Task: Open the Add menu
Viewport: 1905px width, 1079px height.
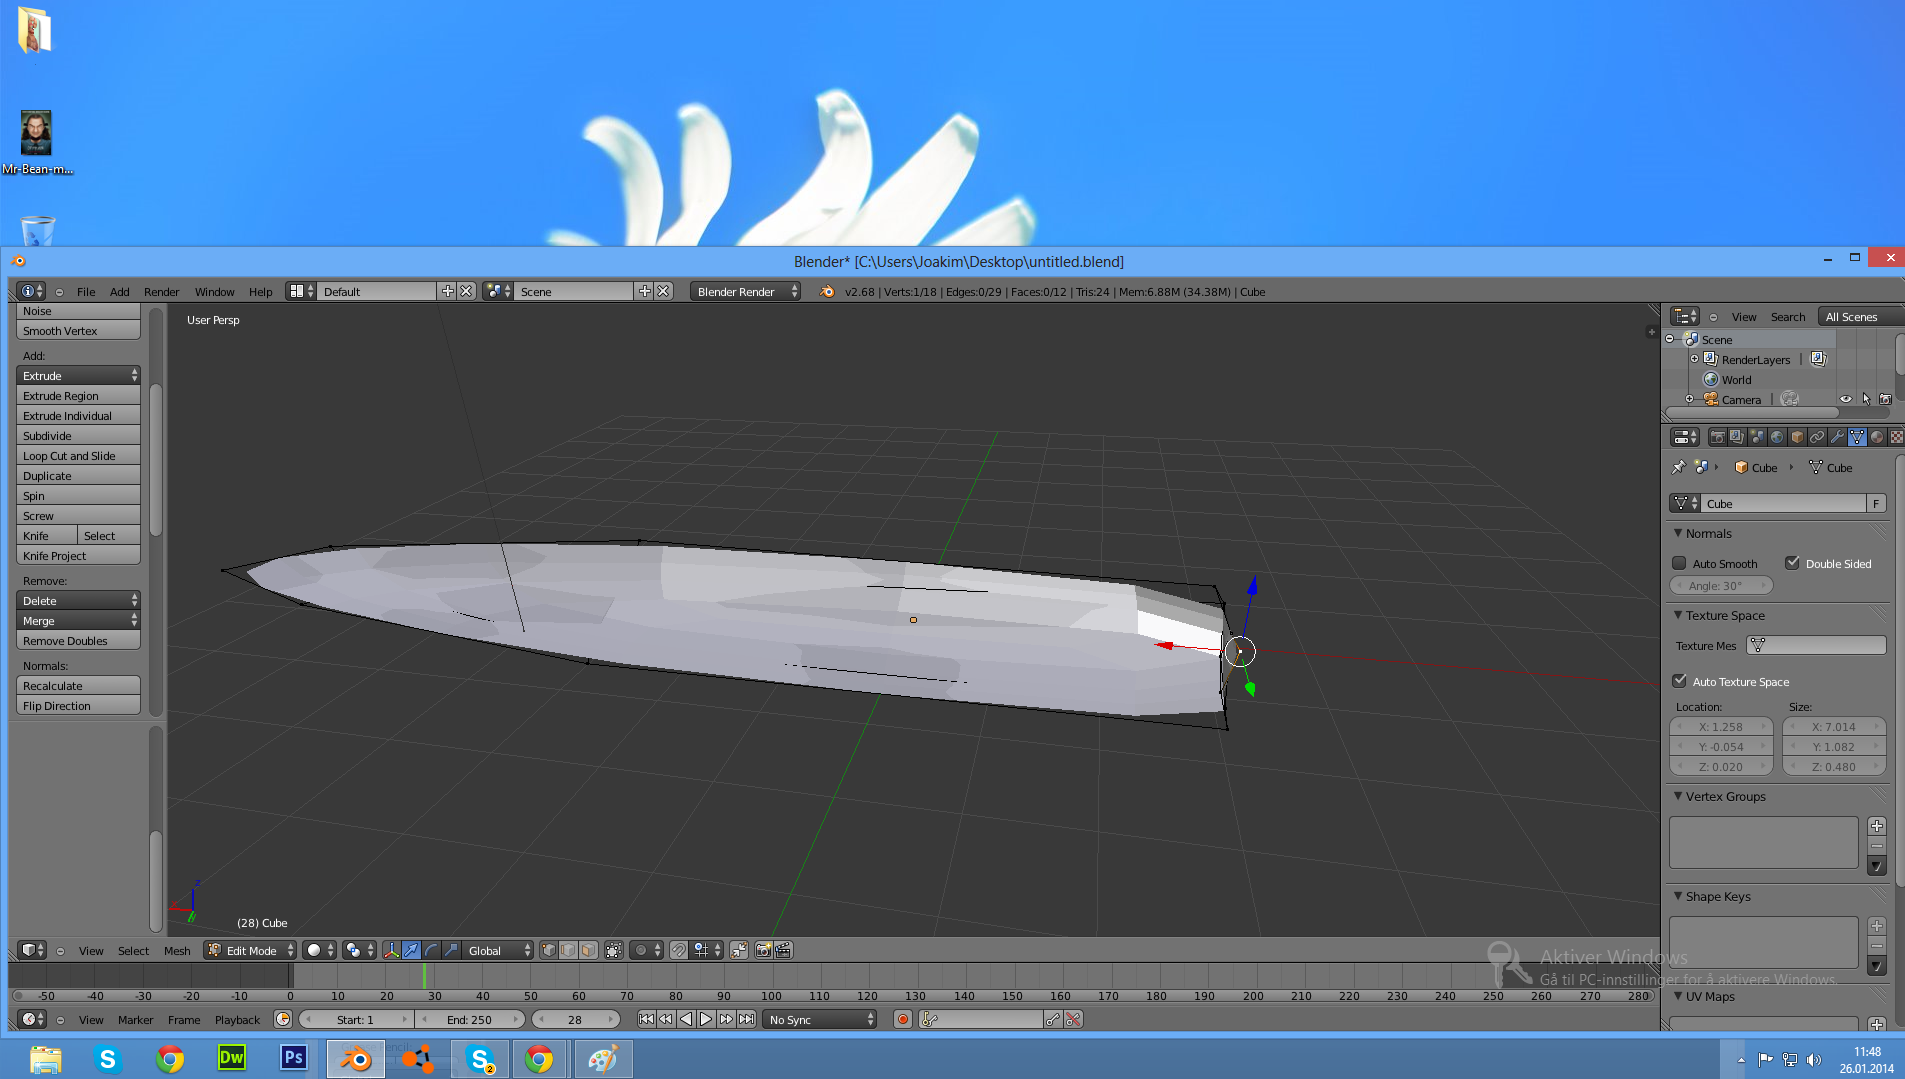Action: [119, 291]
